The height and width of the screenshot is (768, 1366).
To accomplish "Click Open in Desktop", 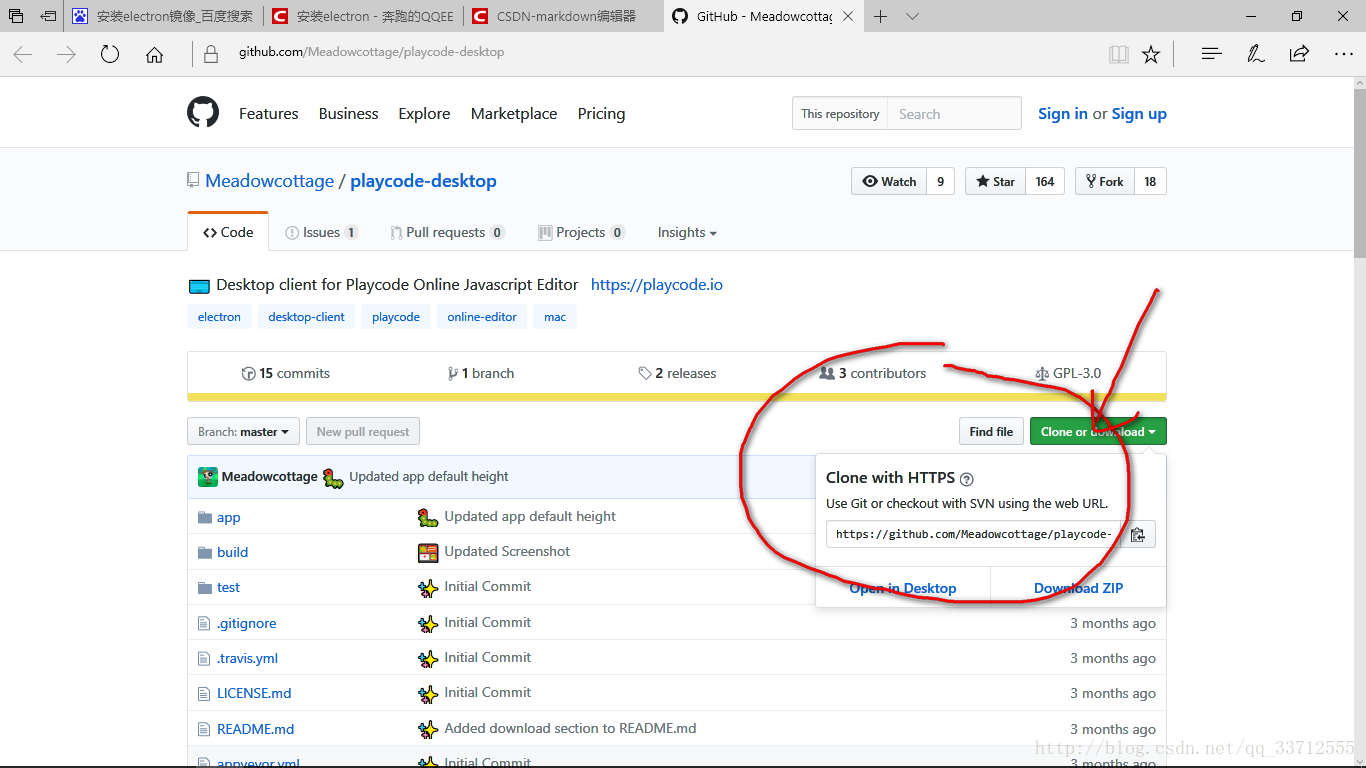I will (903, 588).
